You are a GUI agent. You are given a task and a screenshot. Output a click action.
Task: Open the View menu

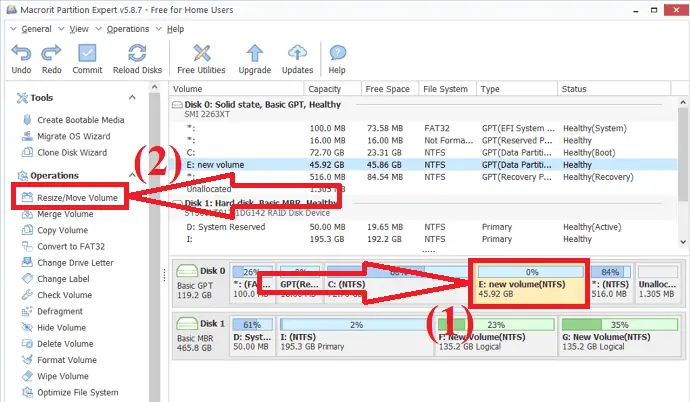click(x=79, y=29)
